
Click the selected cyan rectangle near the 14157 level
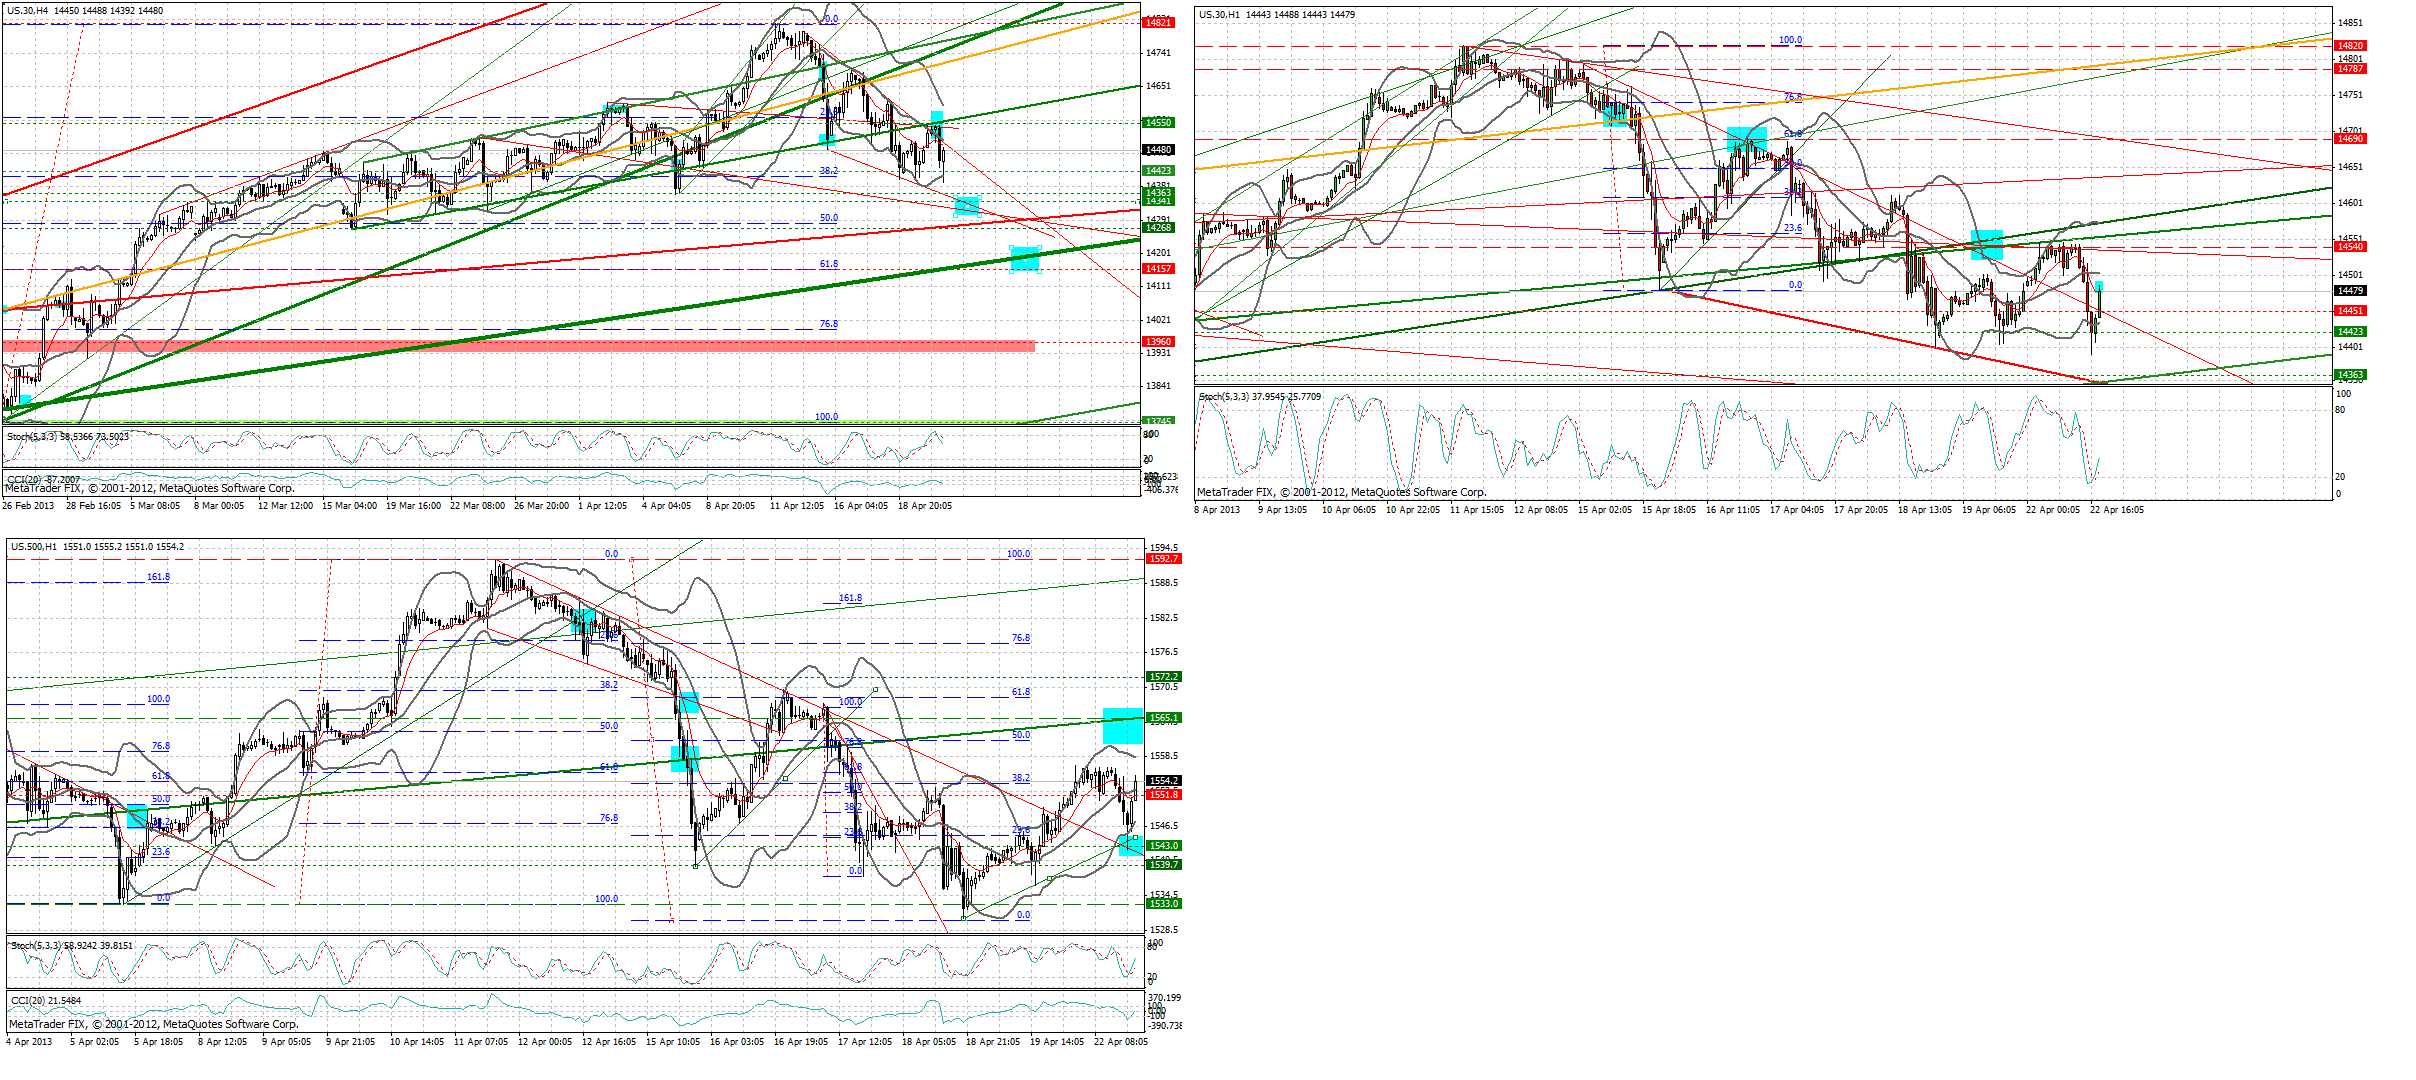(1025, 259)
